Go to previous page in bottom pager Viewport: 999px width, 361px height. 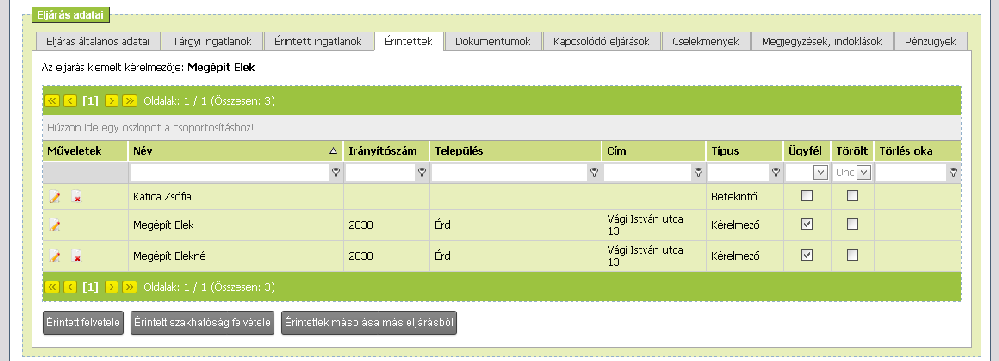[x=70, y=287]
